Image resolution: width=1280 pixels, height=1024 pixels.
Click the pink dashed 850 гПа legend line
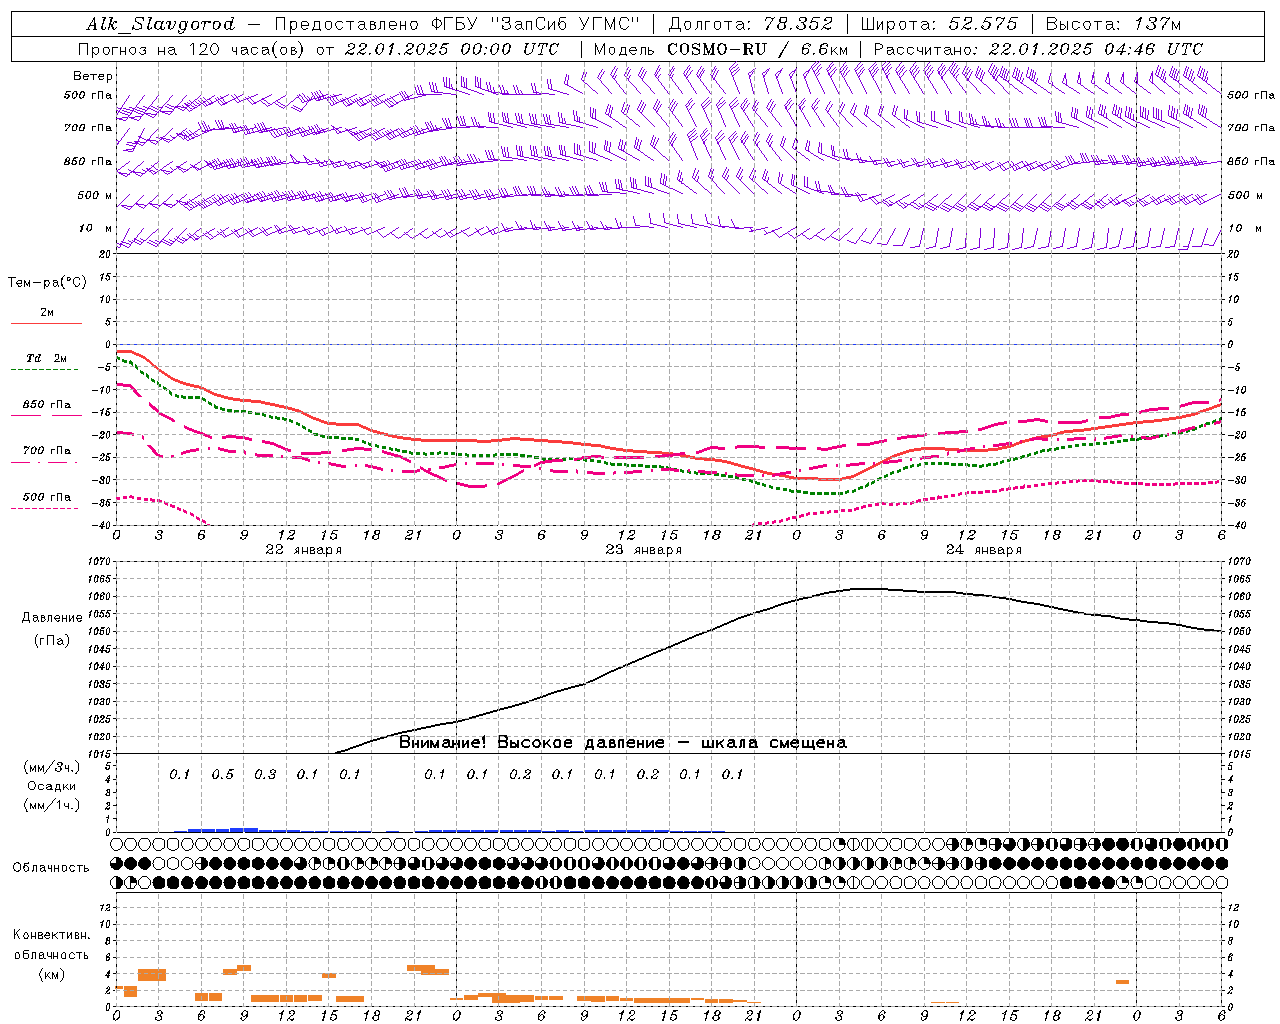tap(46, 415)
